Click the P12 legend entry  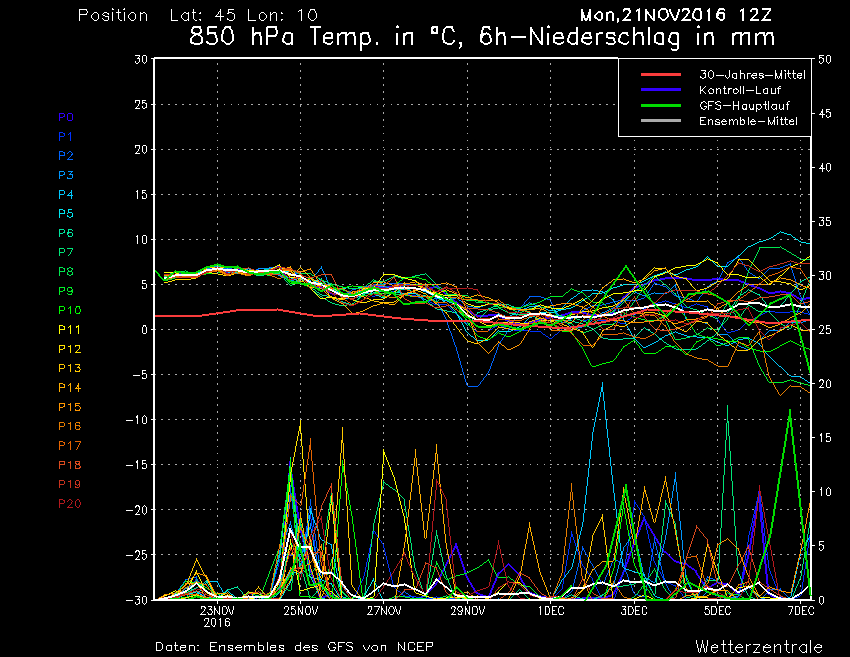[69, 349]
